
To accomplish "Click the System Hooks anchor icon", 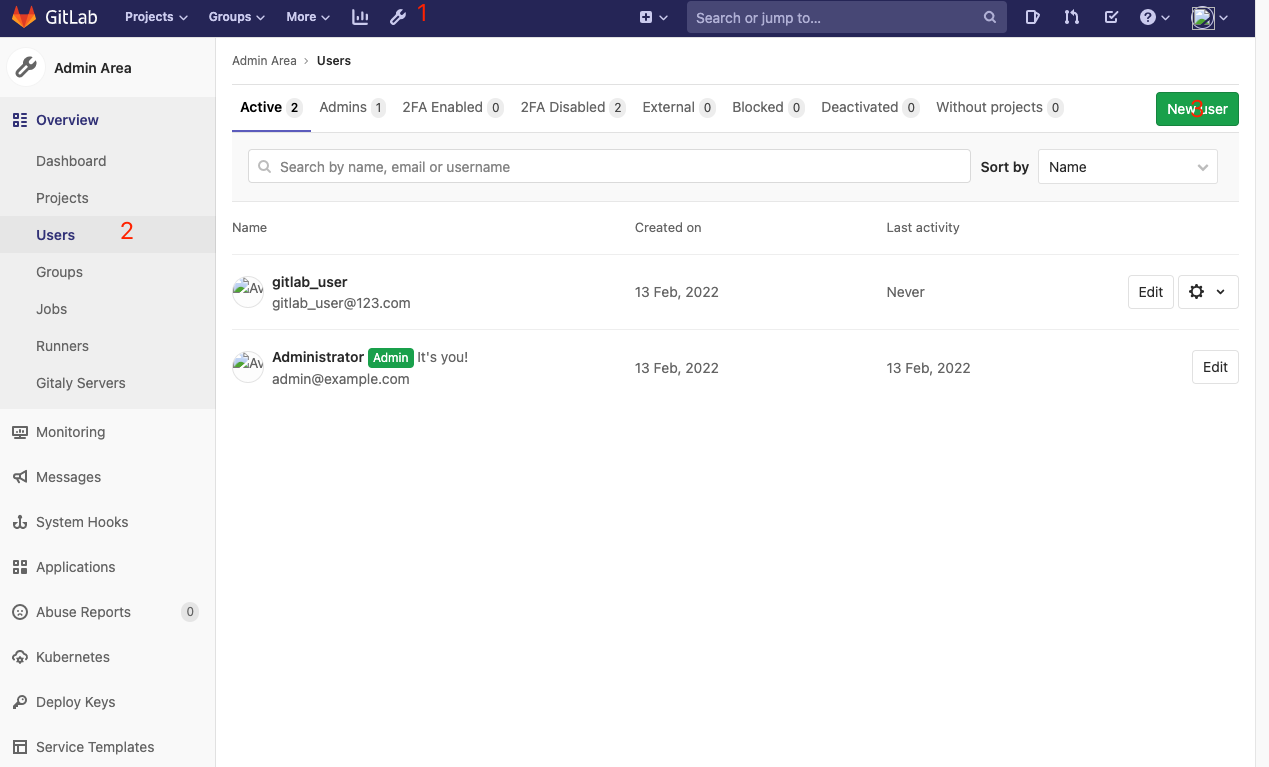I will 19,522.
